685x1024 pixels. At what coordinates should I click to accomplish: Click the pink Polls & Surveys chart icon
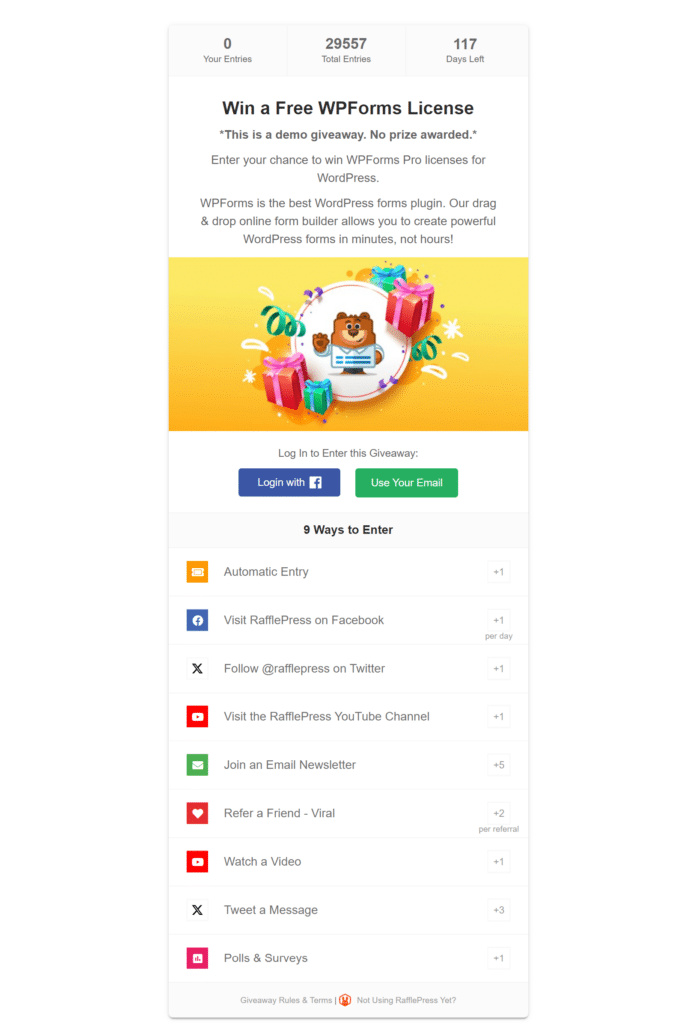(197, 959)
